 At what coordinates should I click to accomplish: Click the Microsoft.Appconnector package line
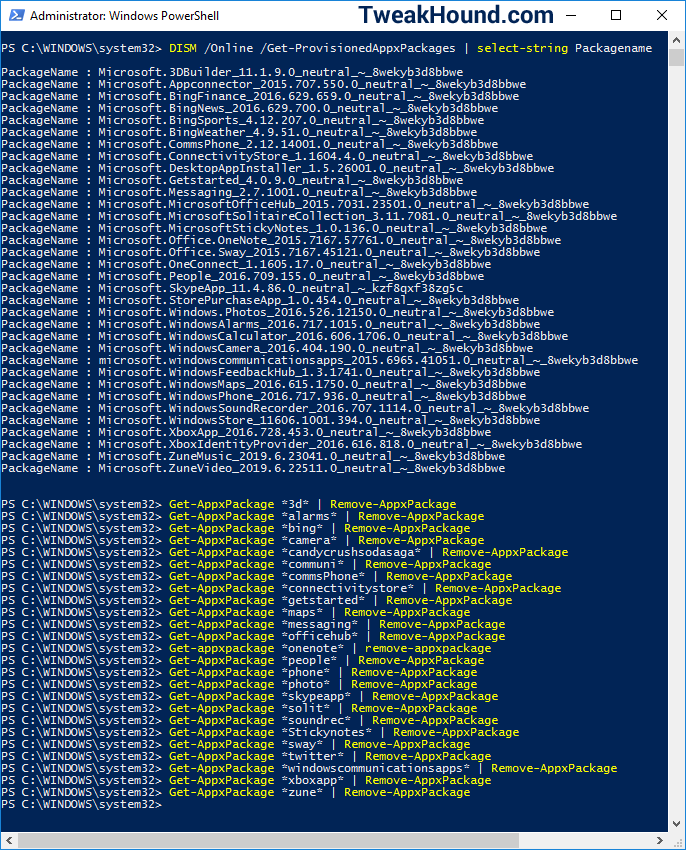pos(264,84)
